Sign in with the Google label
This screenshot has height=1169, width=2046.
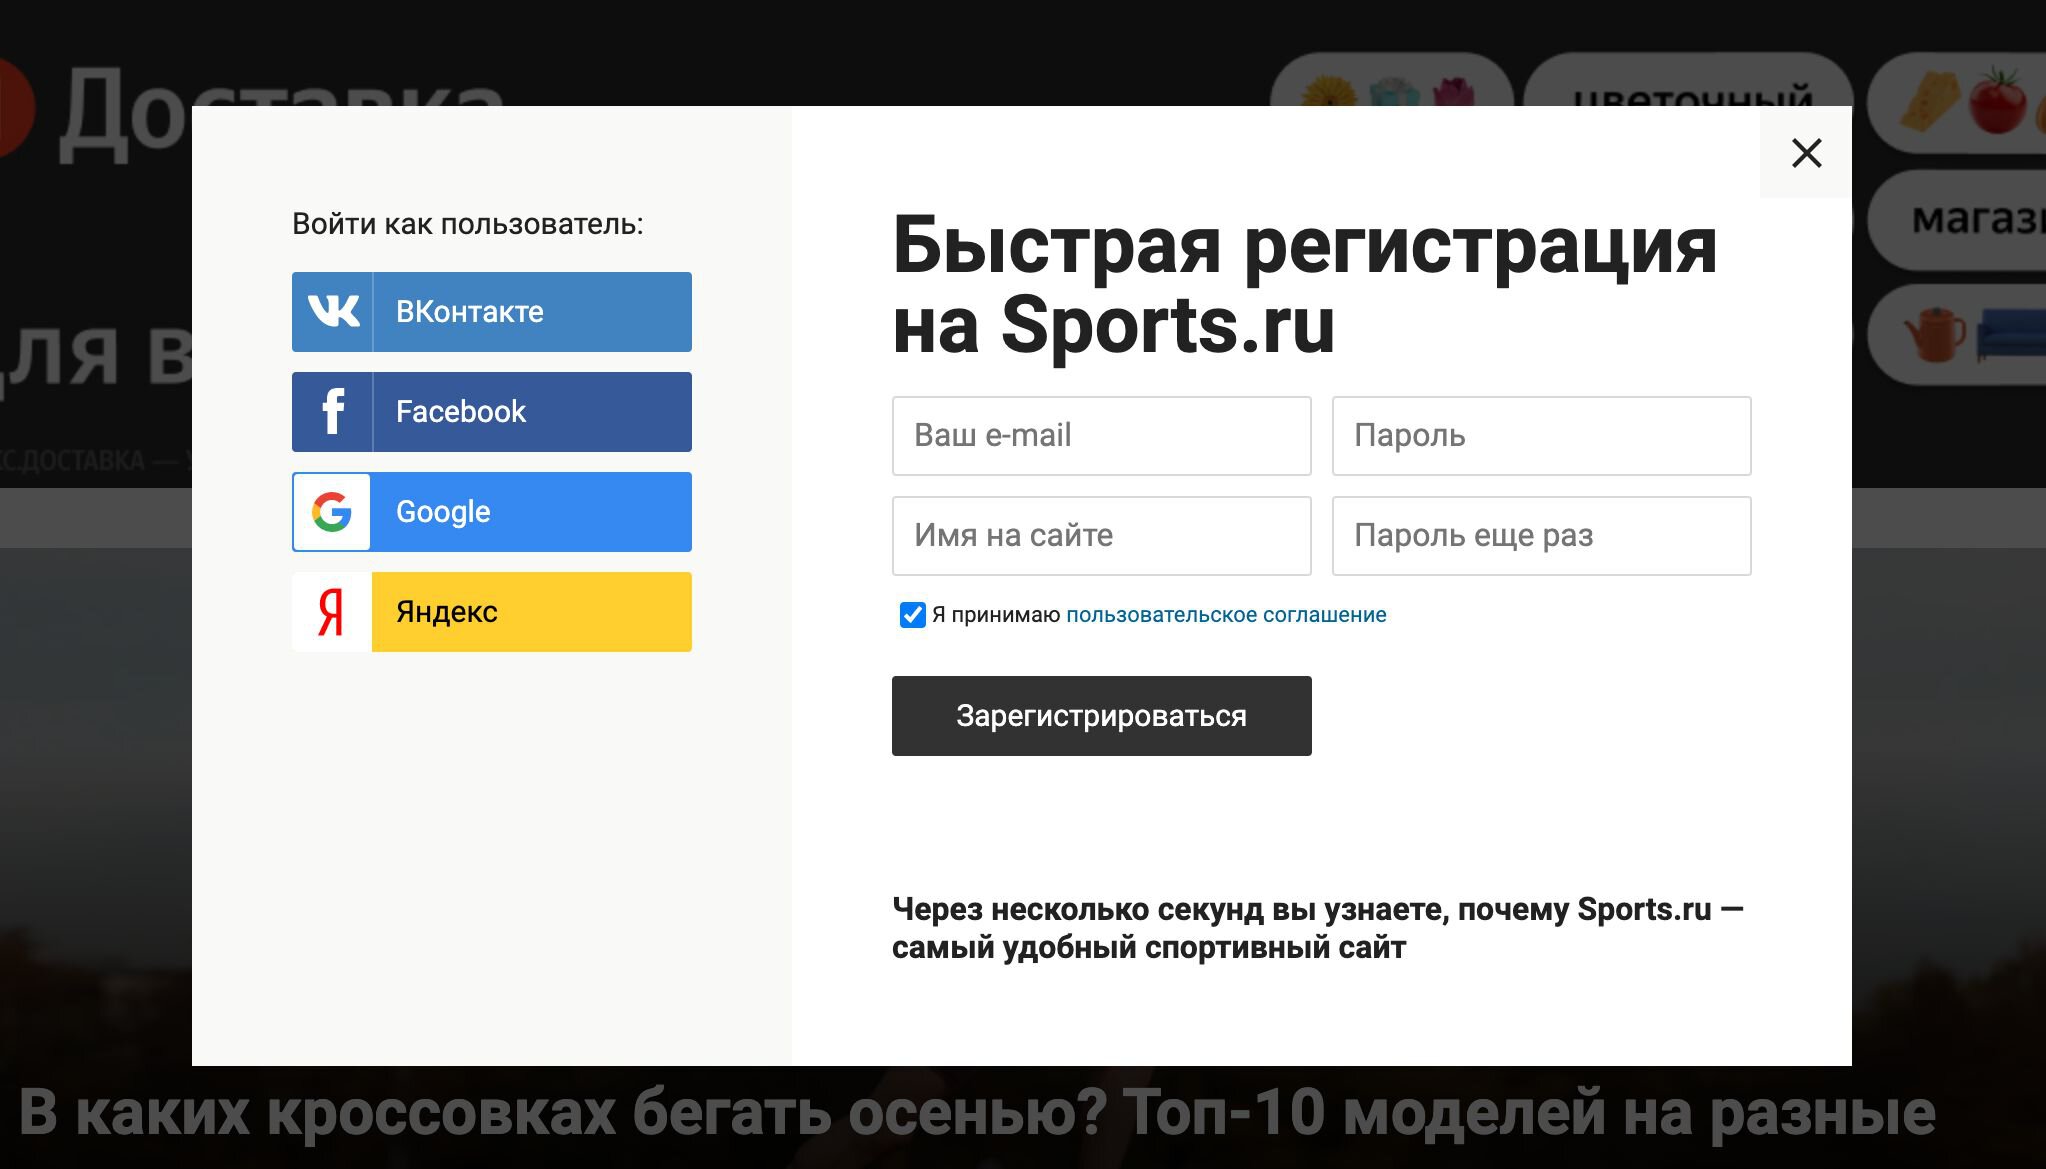click(x=443, y=512)
